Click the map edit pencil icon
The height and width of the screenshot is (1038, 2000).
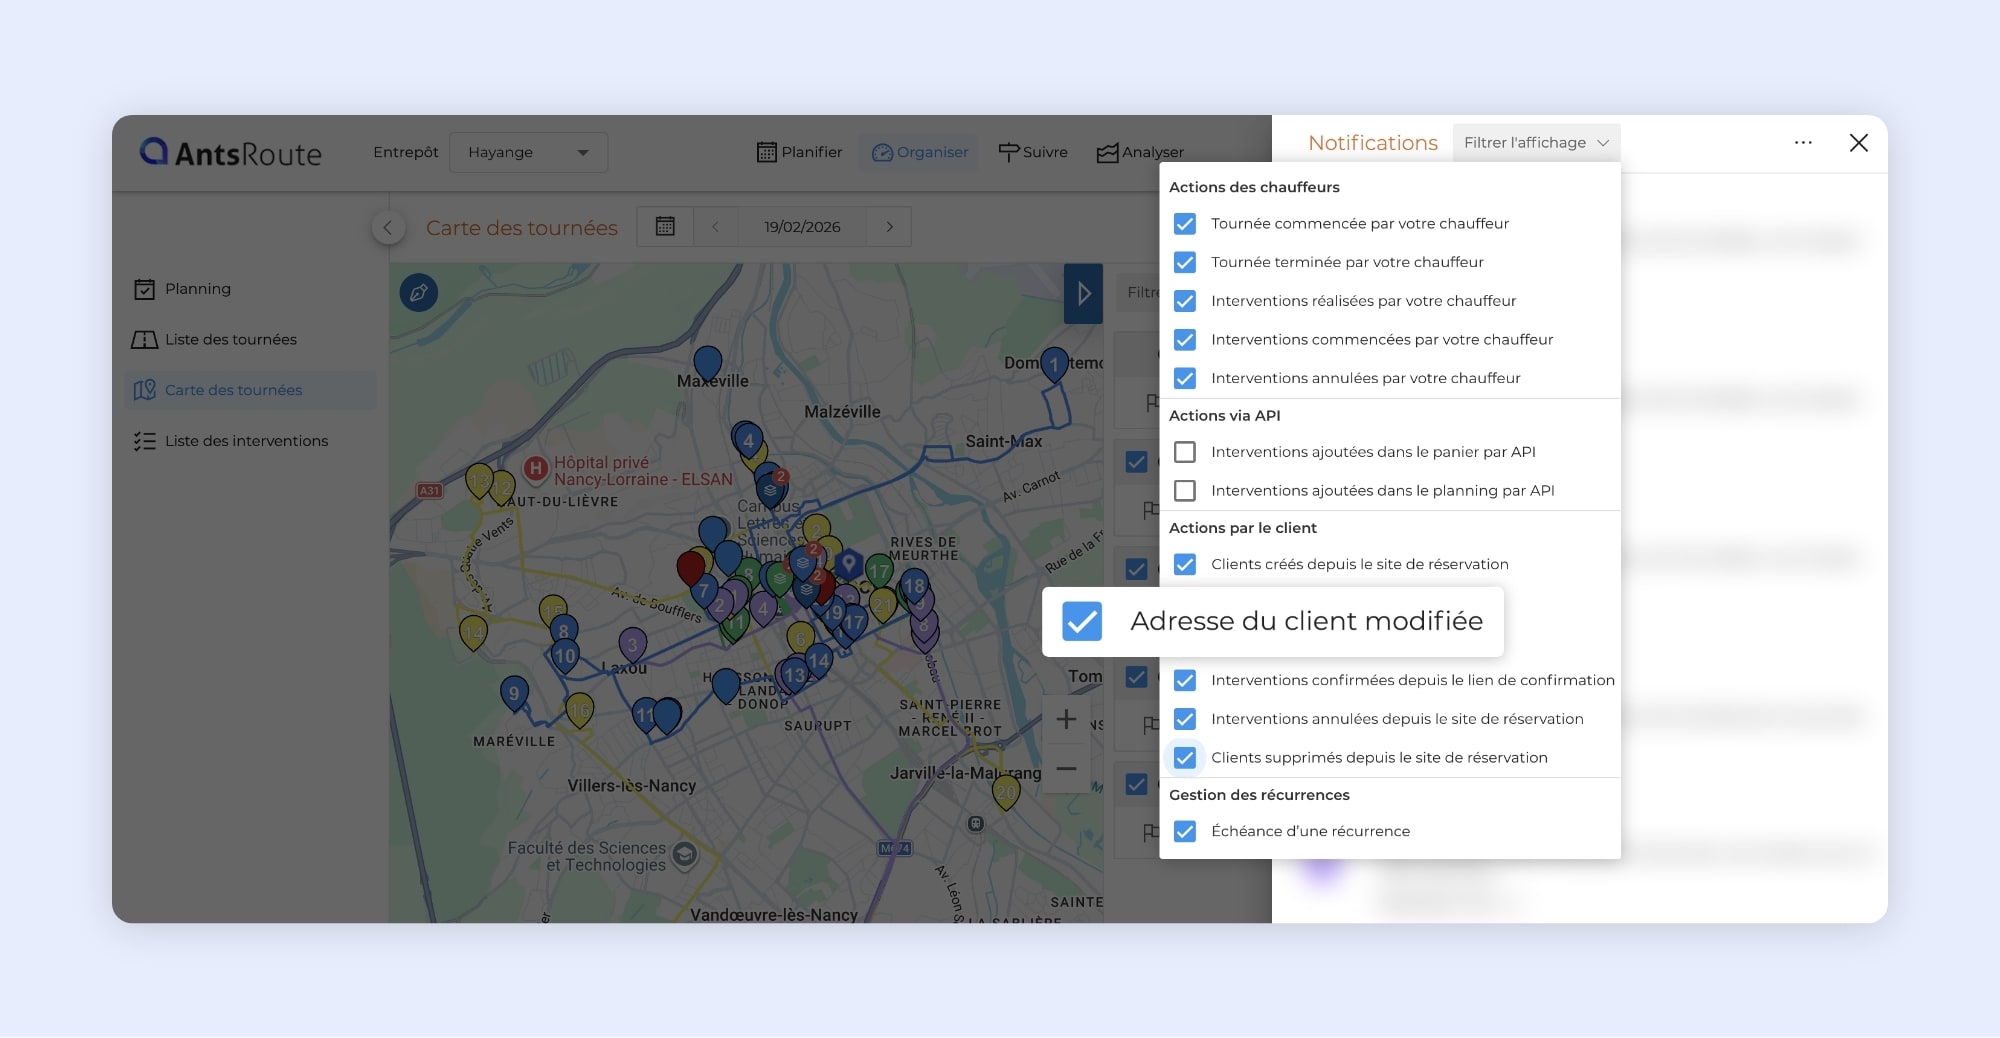point(418,293)
